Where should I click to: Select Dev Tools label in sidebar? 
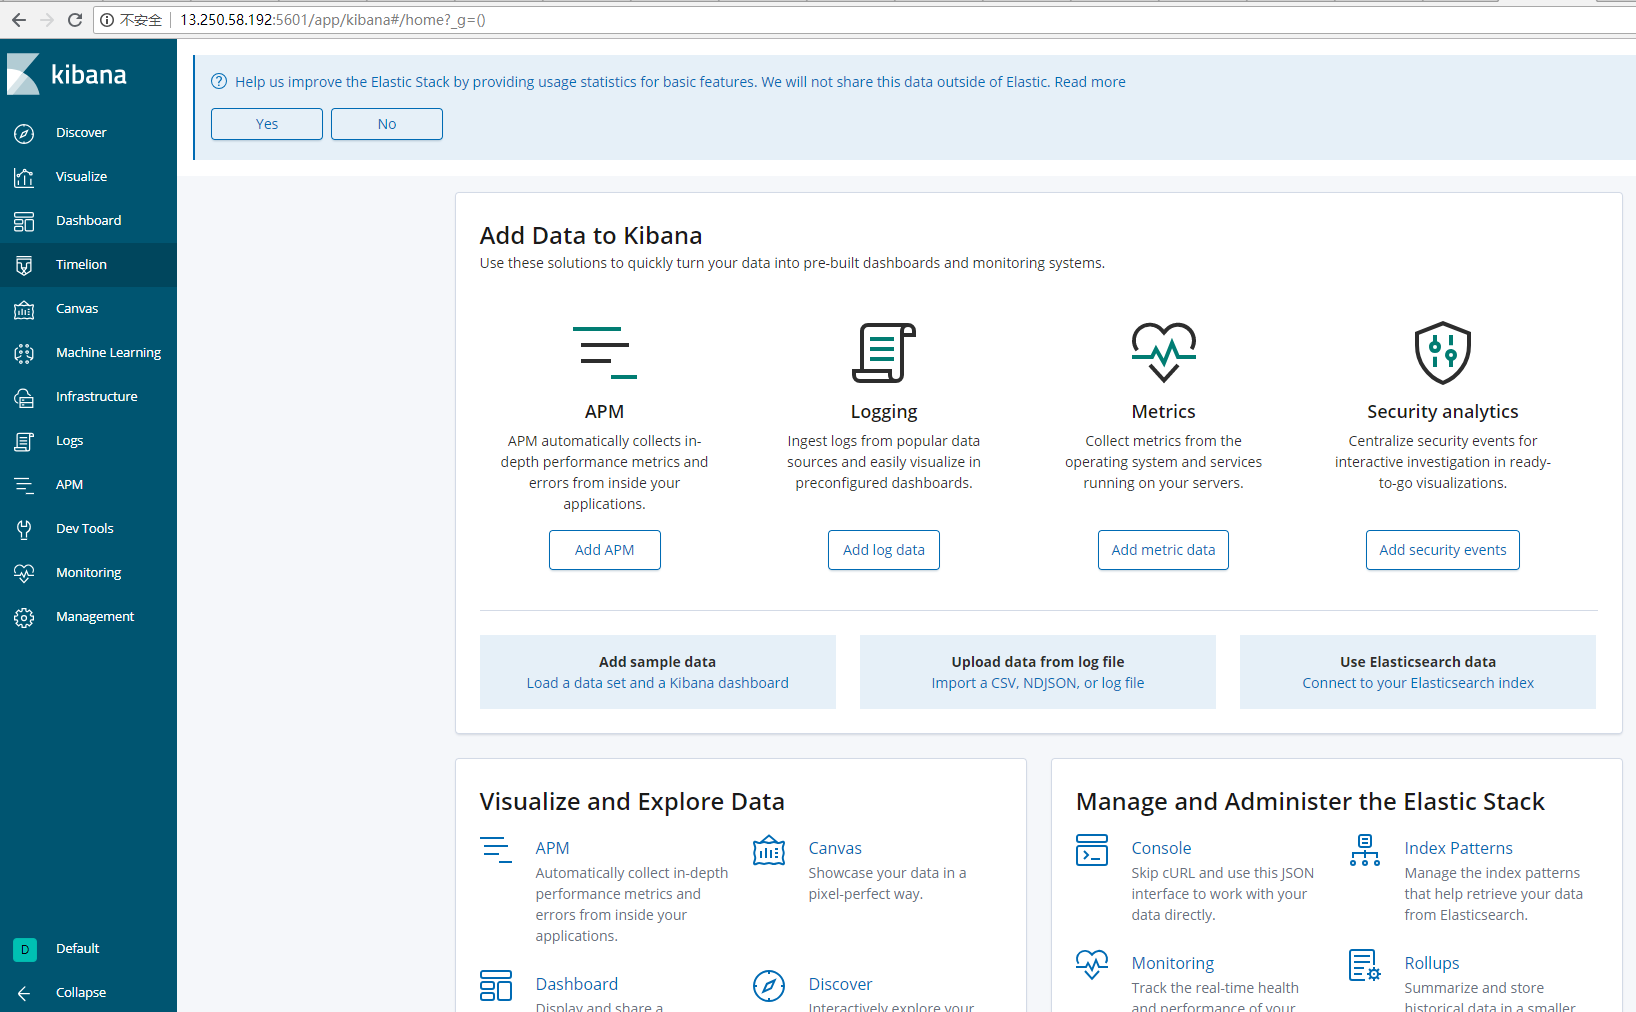pos(85,529)
